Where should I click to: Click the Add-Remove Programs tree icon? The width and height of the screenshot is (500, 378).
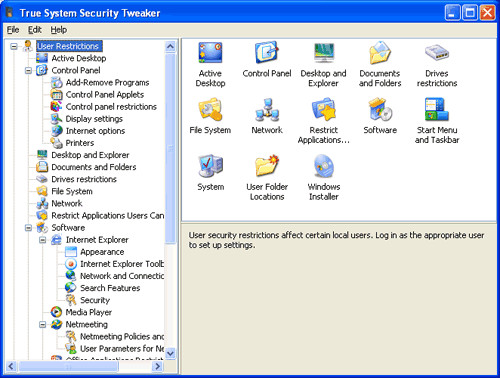coord(56,82)
